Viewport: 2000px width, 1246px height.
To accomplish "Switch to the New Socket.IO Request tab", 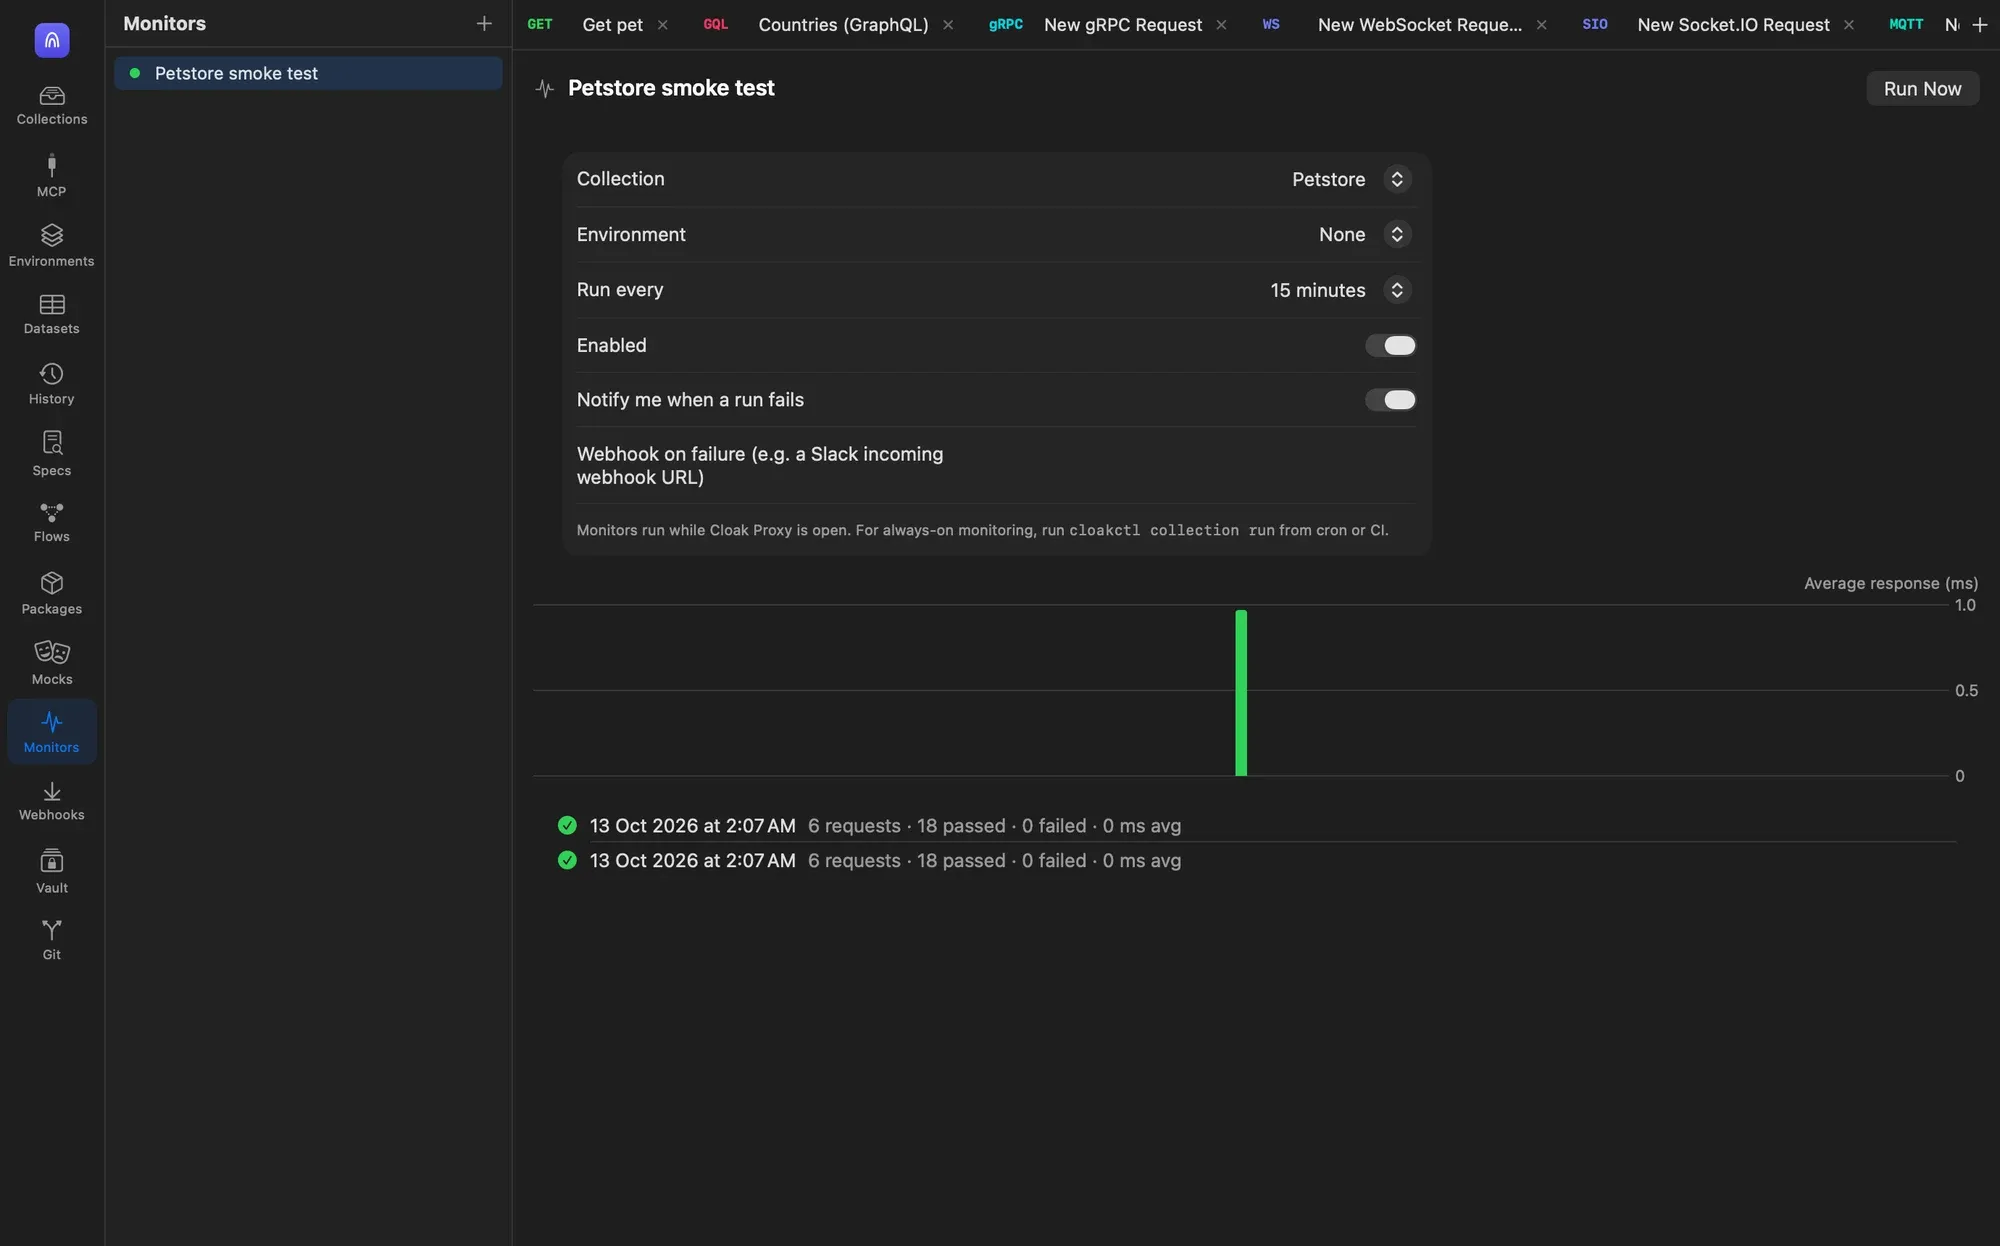I will click(1733, 25).
